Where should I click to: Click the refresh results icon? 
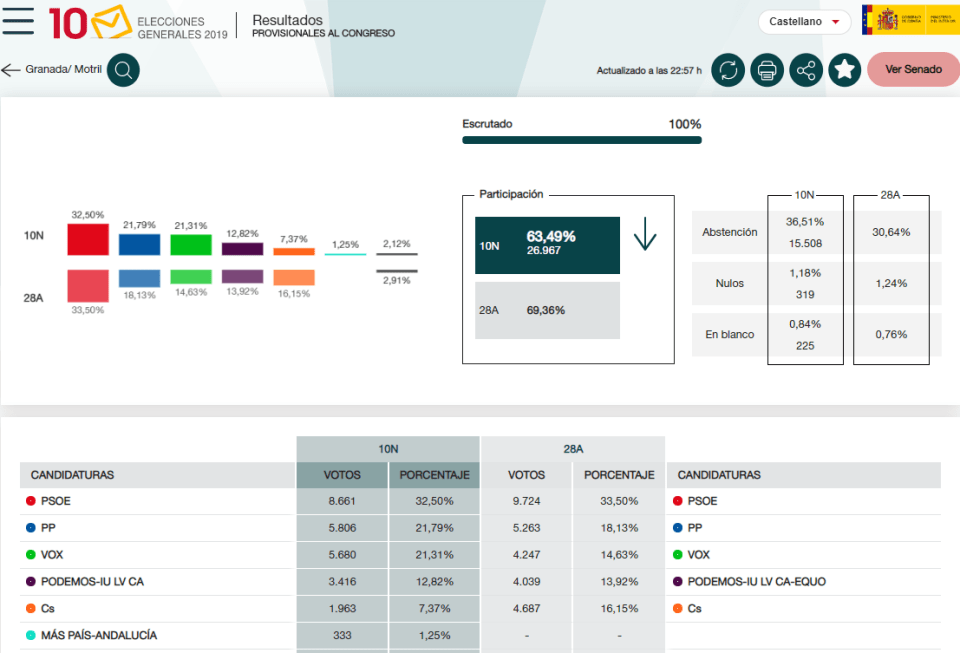click(x=727, y=70)
